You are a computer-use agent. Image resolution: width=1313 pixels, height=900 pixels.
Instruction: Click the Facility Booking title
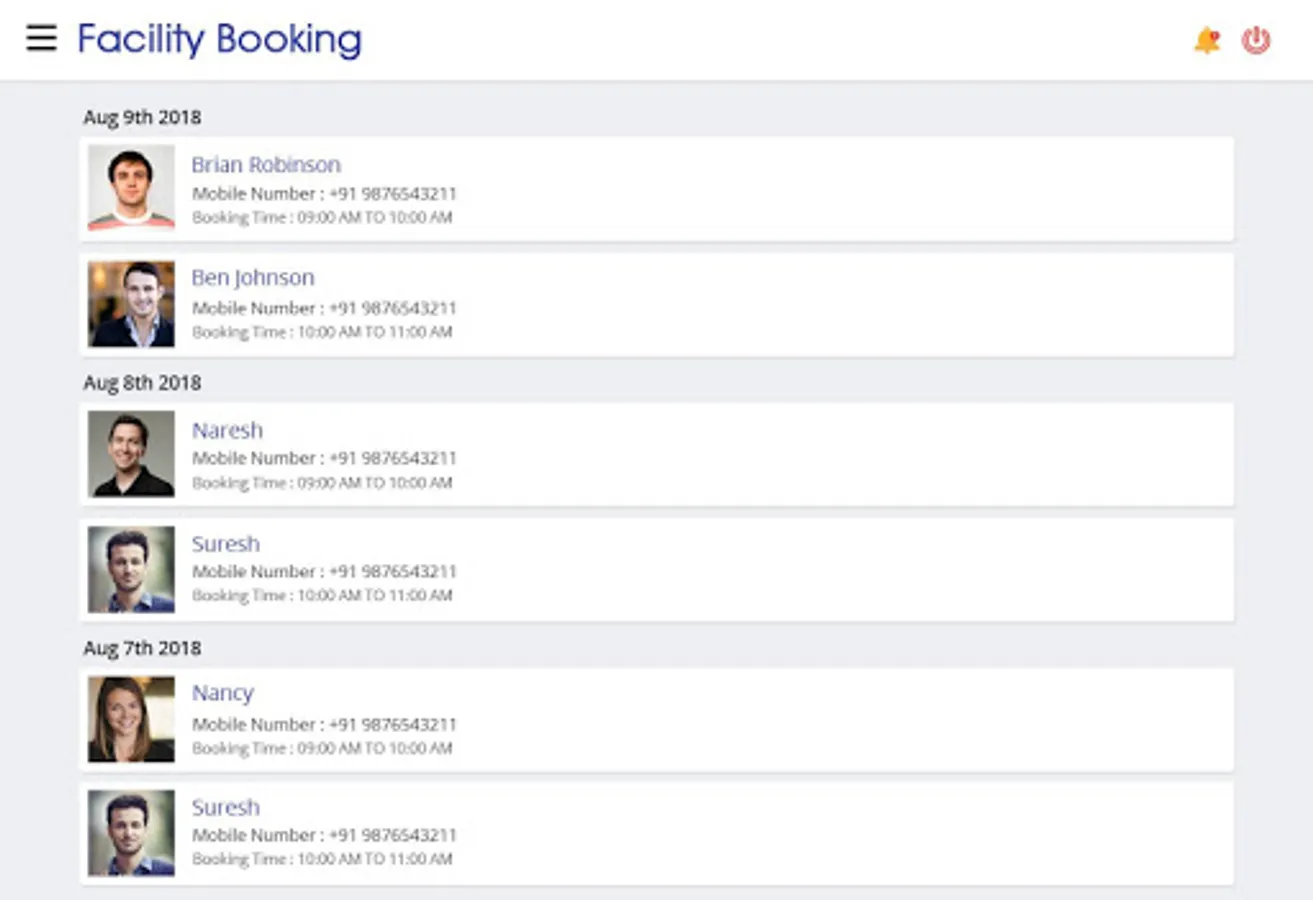[x=219, y=39]
